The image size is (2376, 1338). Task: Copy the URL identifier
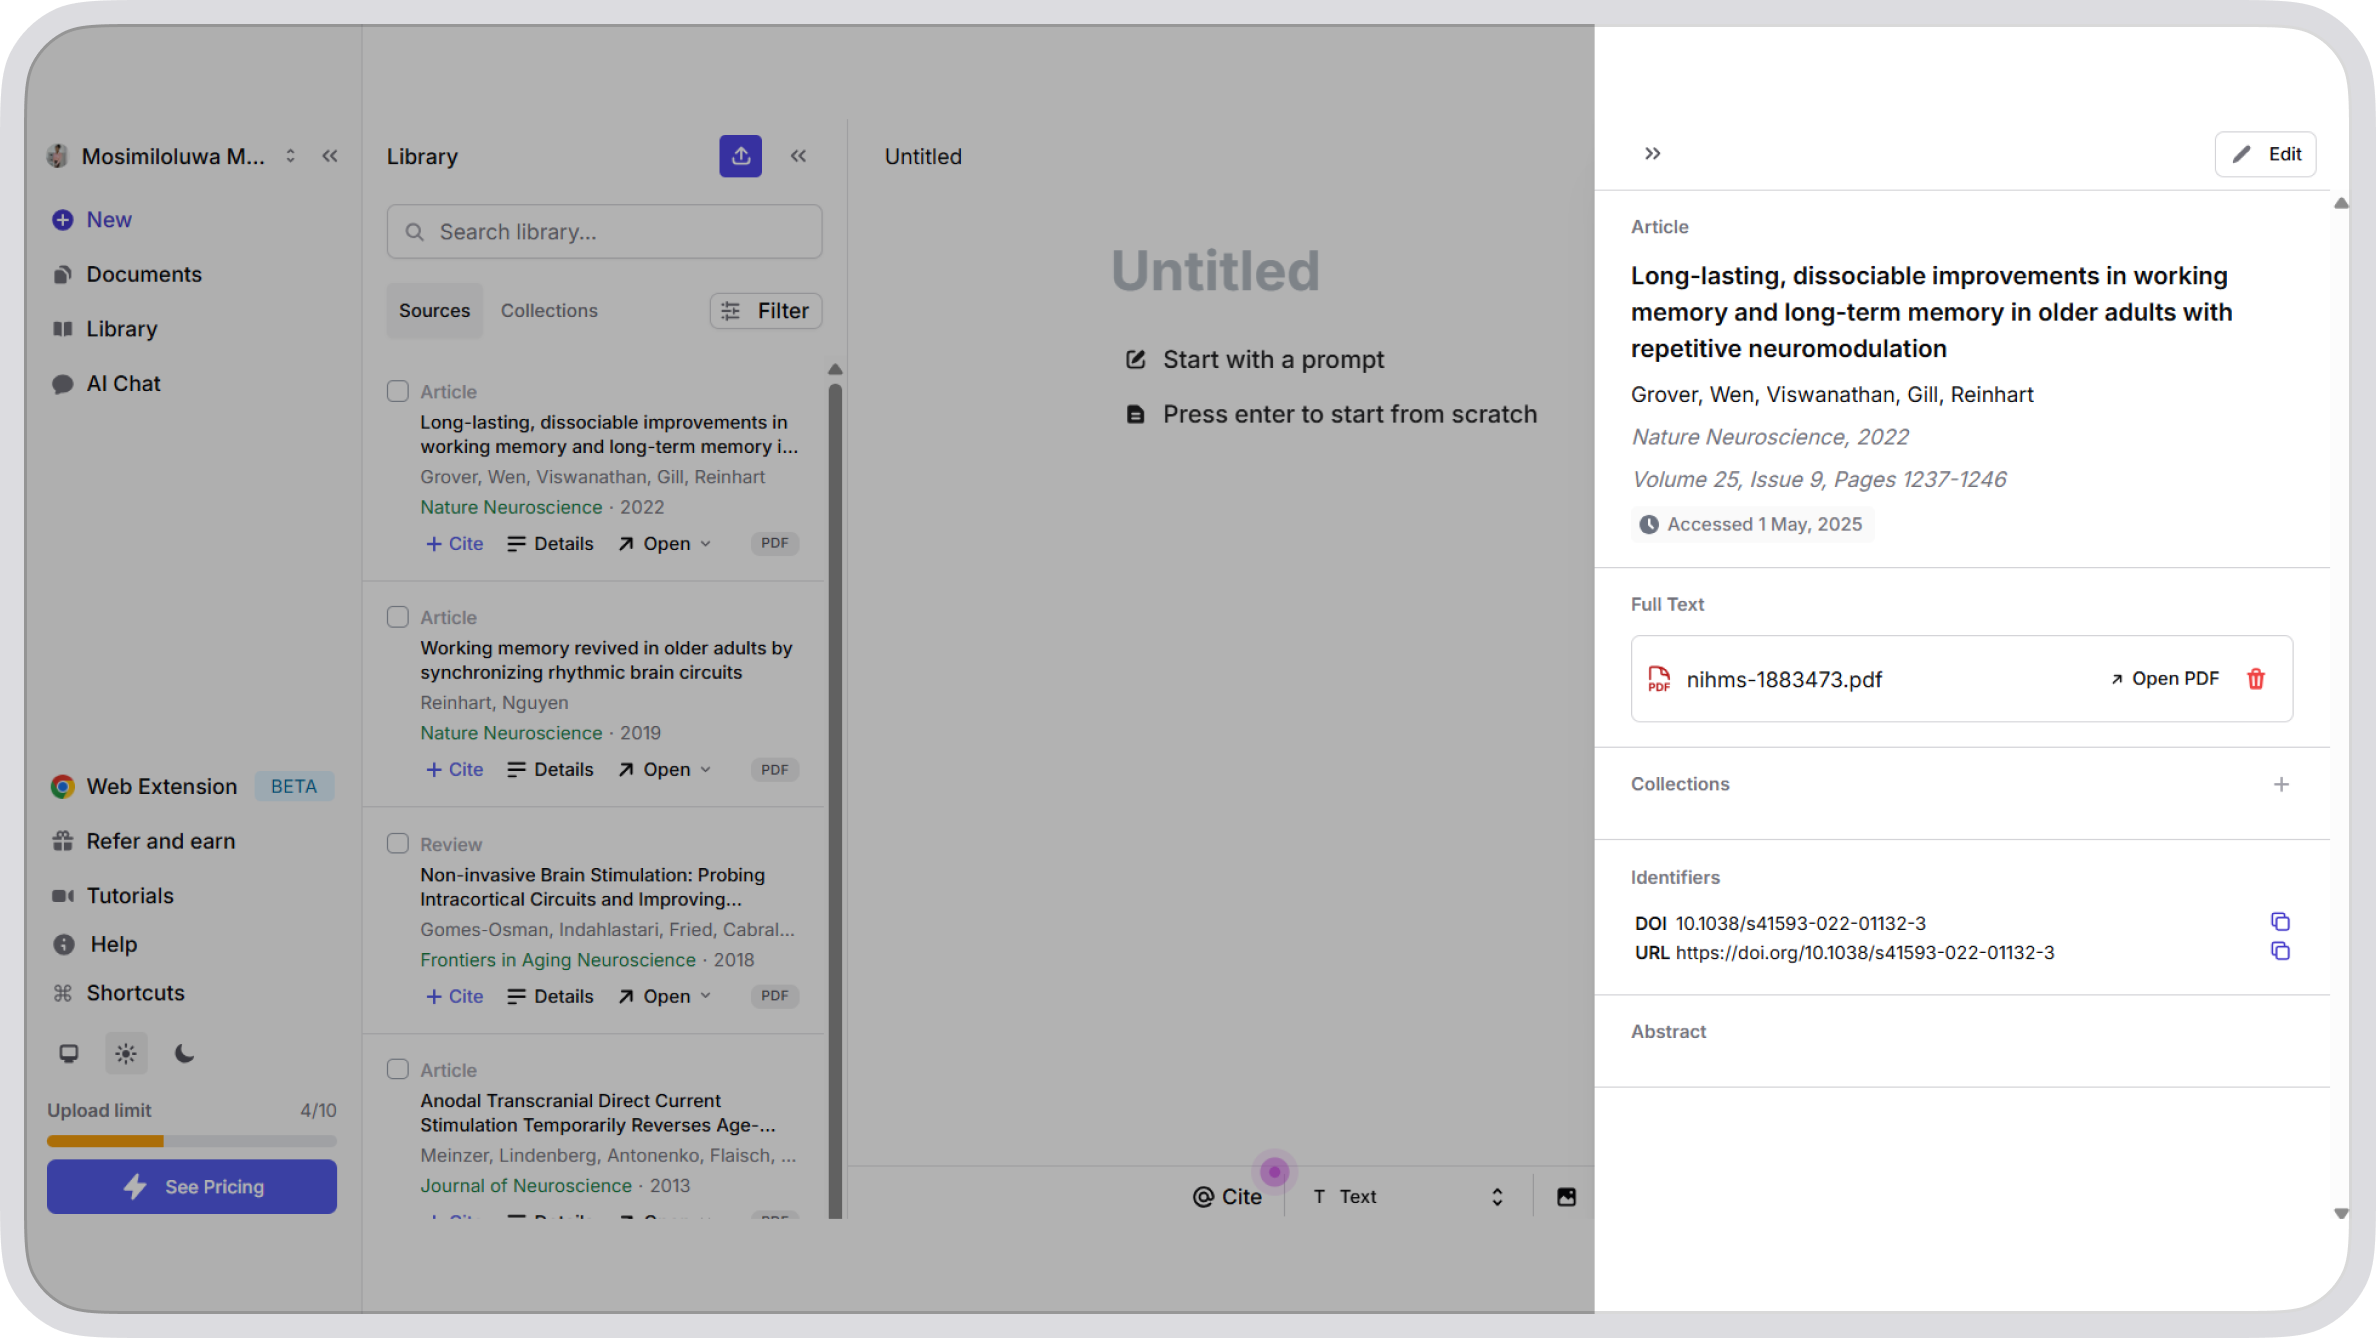point(2280,952)
